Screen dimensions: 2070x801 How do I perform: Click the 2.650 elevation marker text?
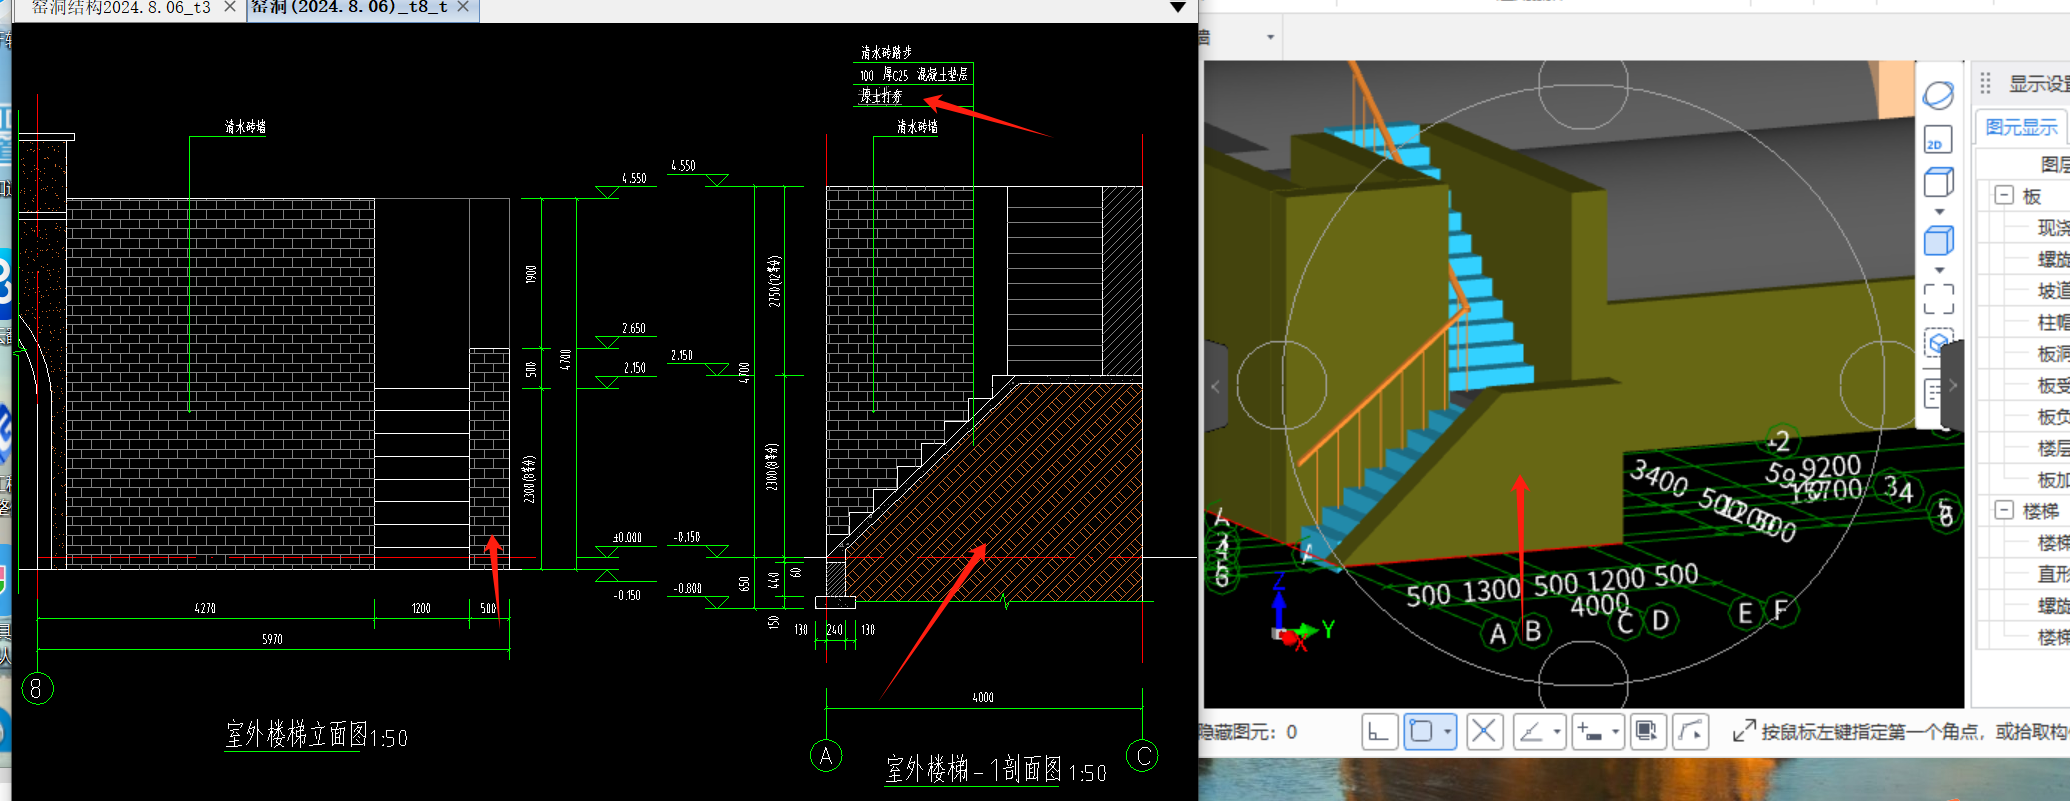pos(634,328)
